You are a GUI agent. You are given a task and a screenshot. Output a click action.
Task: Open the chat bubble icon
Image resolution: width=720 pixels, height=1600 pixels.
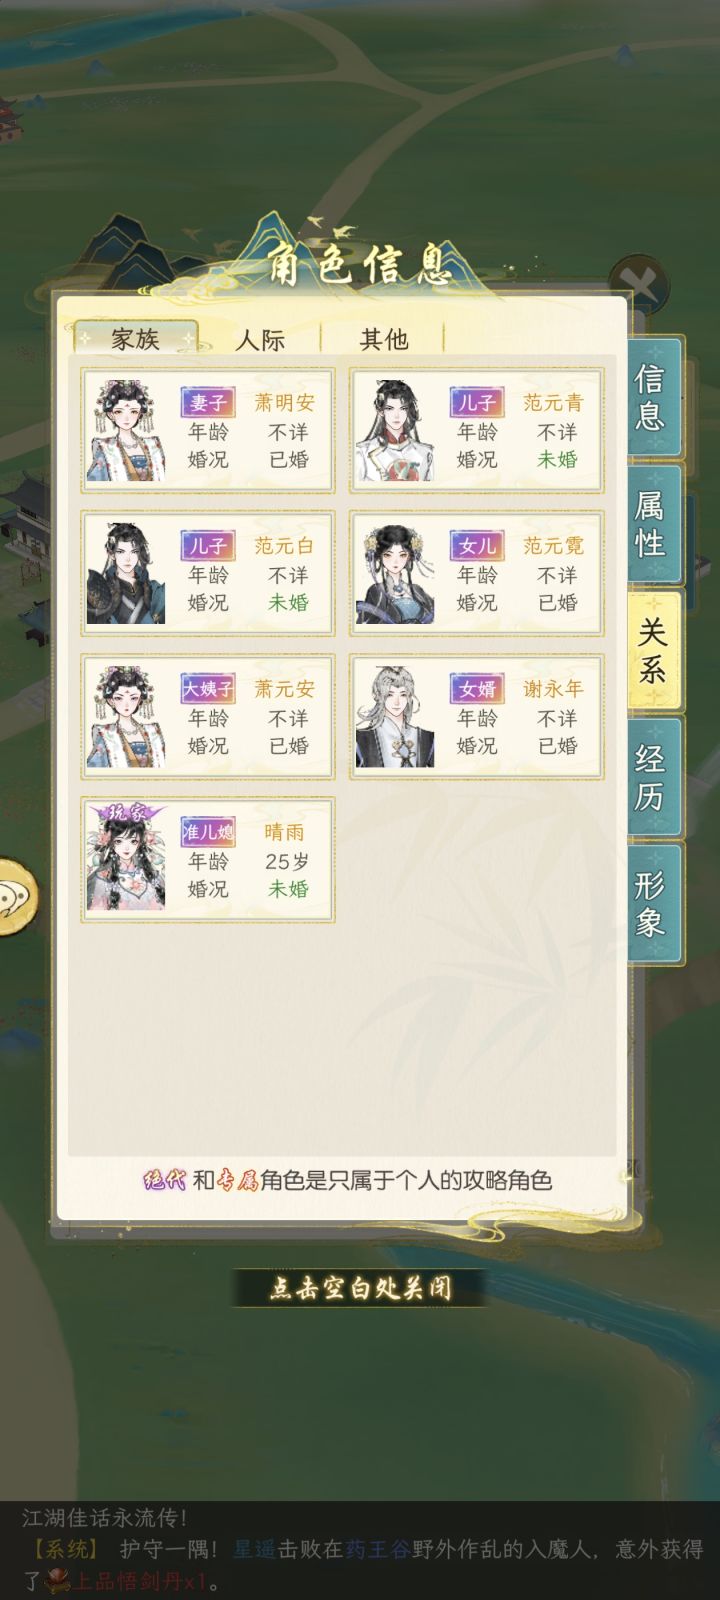click(x=14, y=898)
